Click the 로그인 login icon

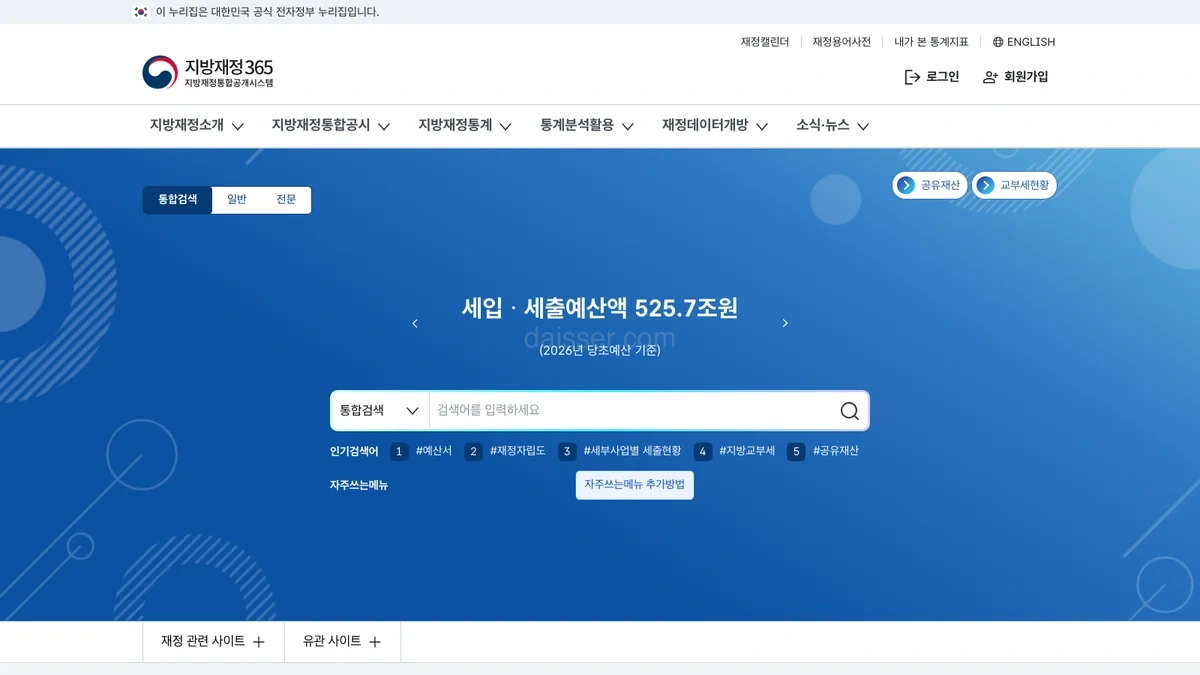[912, 77]
